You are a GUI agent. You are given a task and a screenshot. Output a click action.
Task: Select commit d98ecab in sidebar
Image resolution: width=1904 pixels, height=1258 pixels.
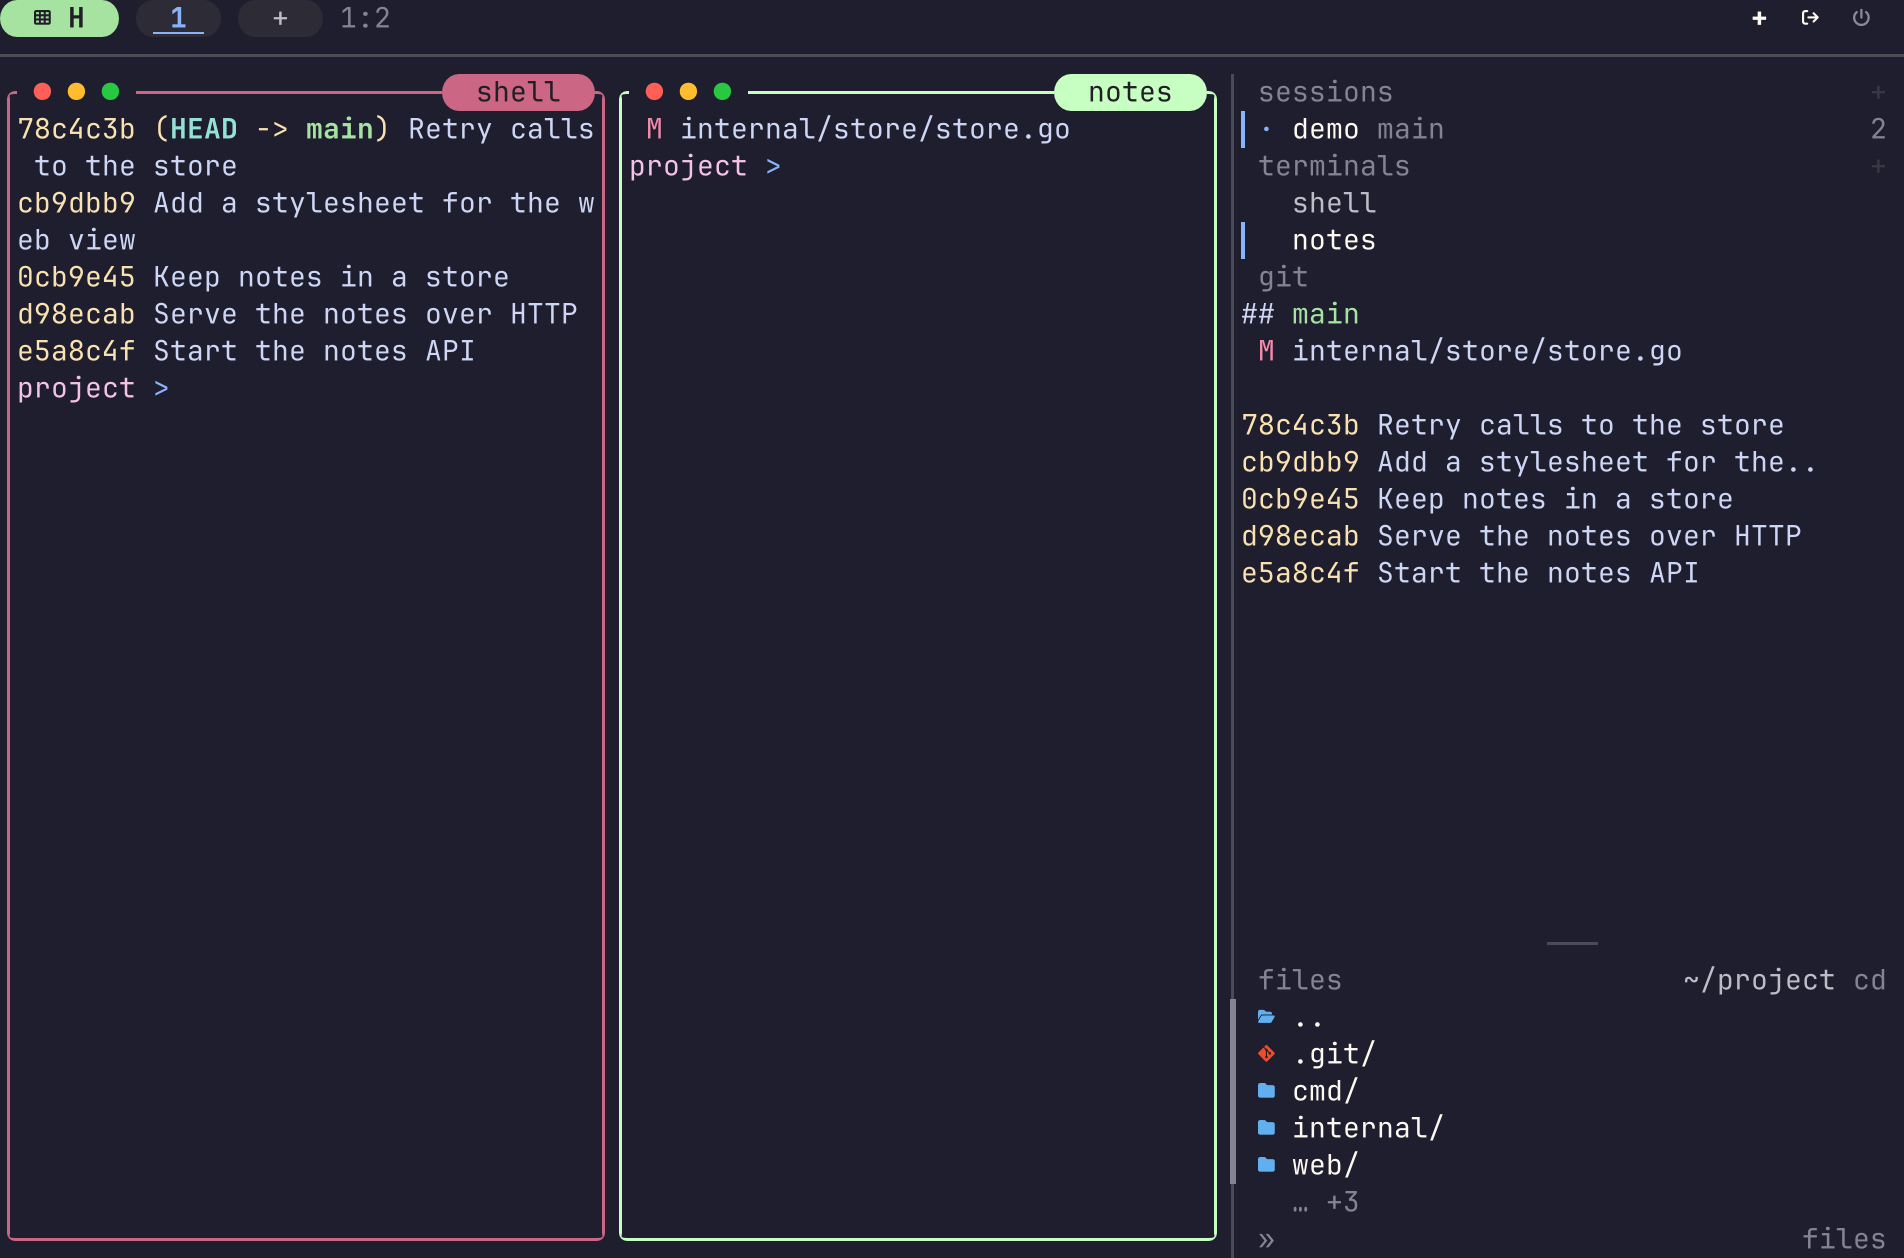click(1521, 536)
